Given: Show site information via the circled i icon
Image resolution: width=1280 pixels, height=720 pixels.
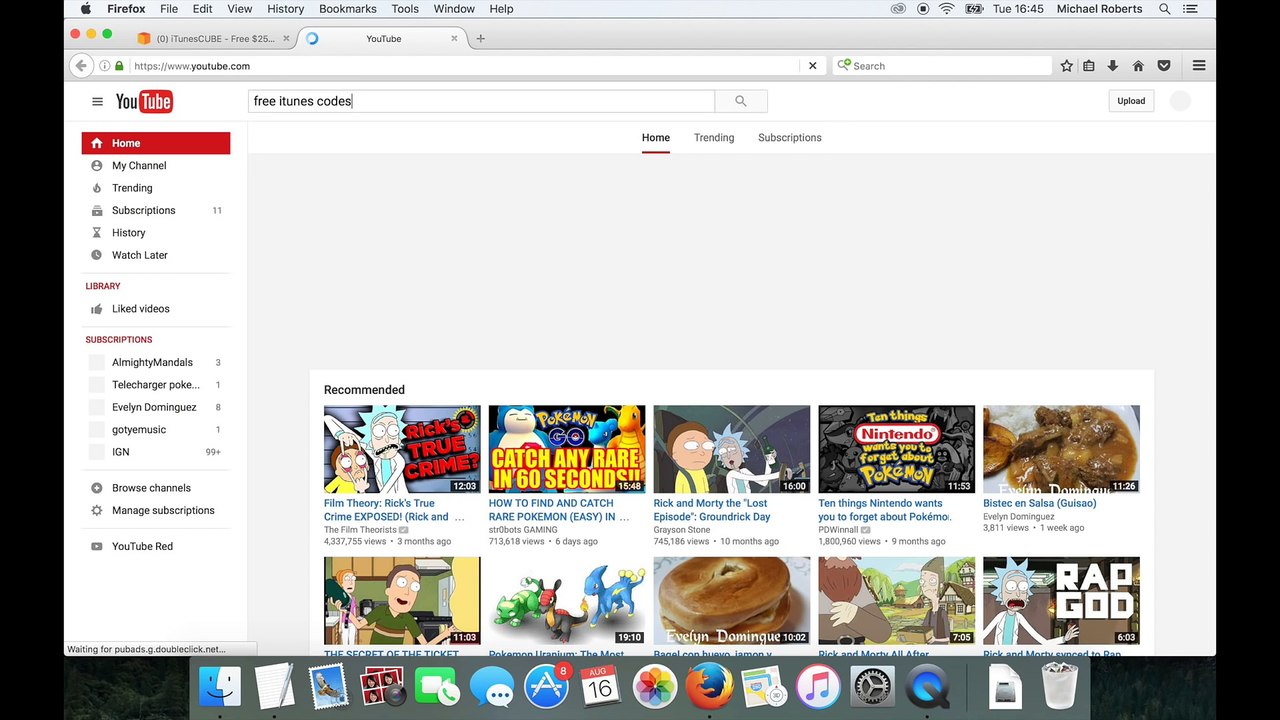Looking at the screenshot, I should pyautogui.click(x=104, y=66).
